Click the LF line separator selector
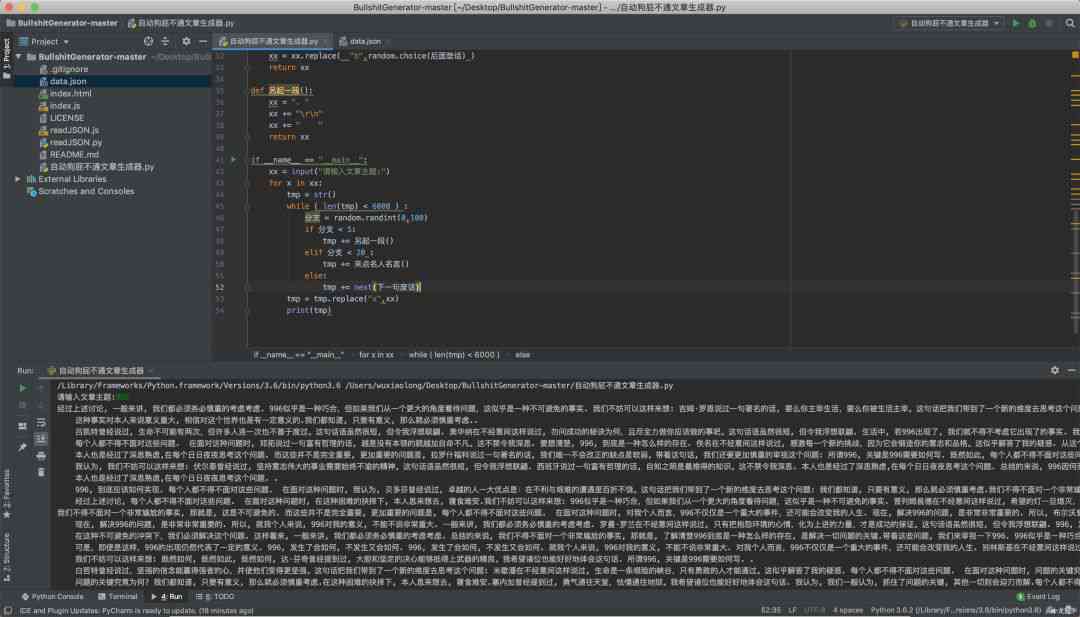Image resolution: width=1080 pixels, height=617 pixels. click(x=793, y=610)
